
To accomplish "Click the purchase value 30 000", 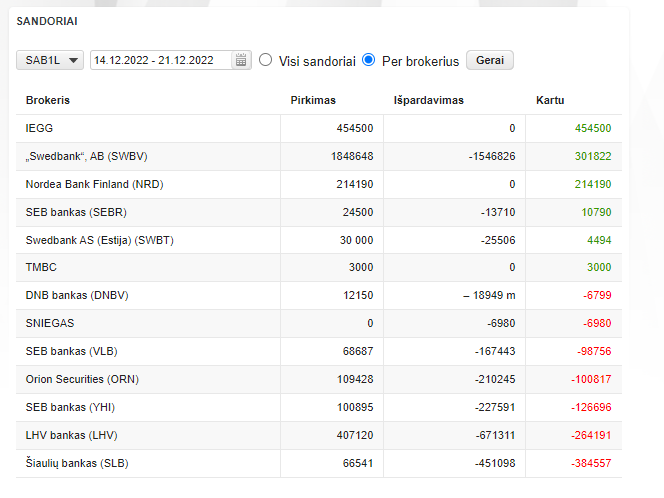I will tap(357, 240).
